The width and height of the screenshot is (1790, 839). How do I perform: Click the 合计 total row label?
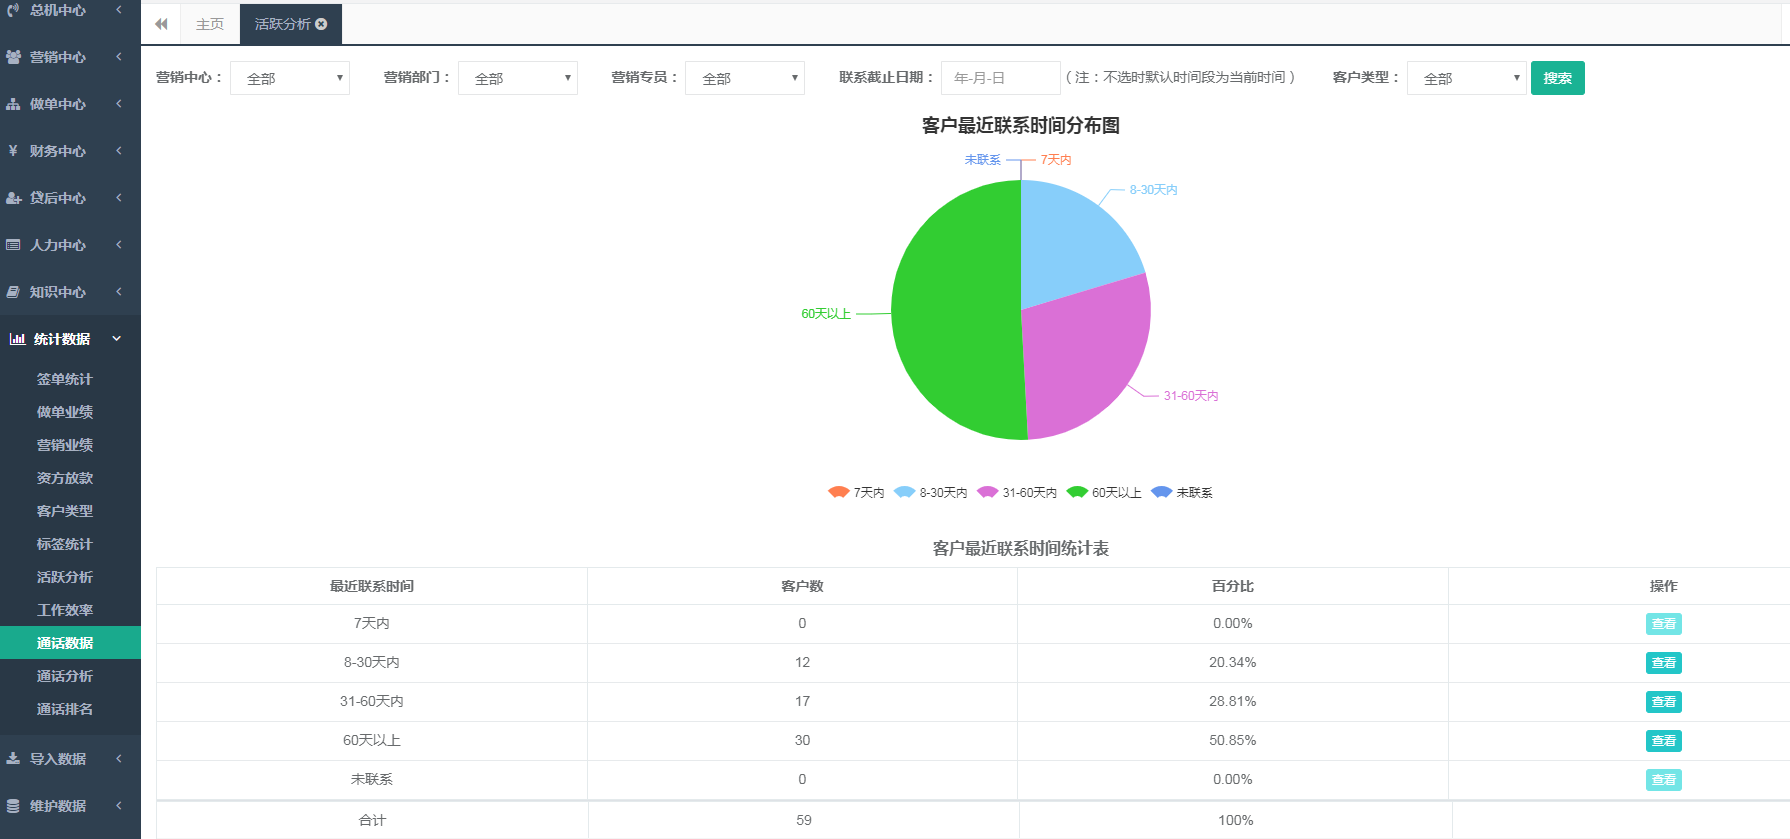[372, 820]
